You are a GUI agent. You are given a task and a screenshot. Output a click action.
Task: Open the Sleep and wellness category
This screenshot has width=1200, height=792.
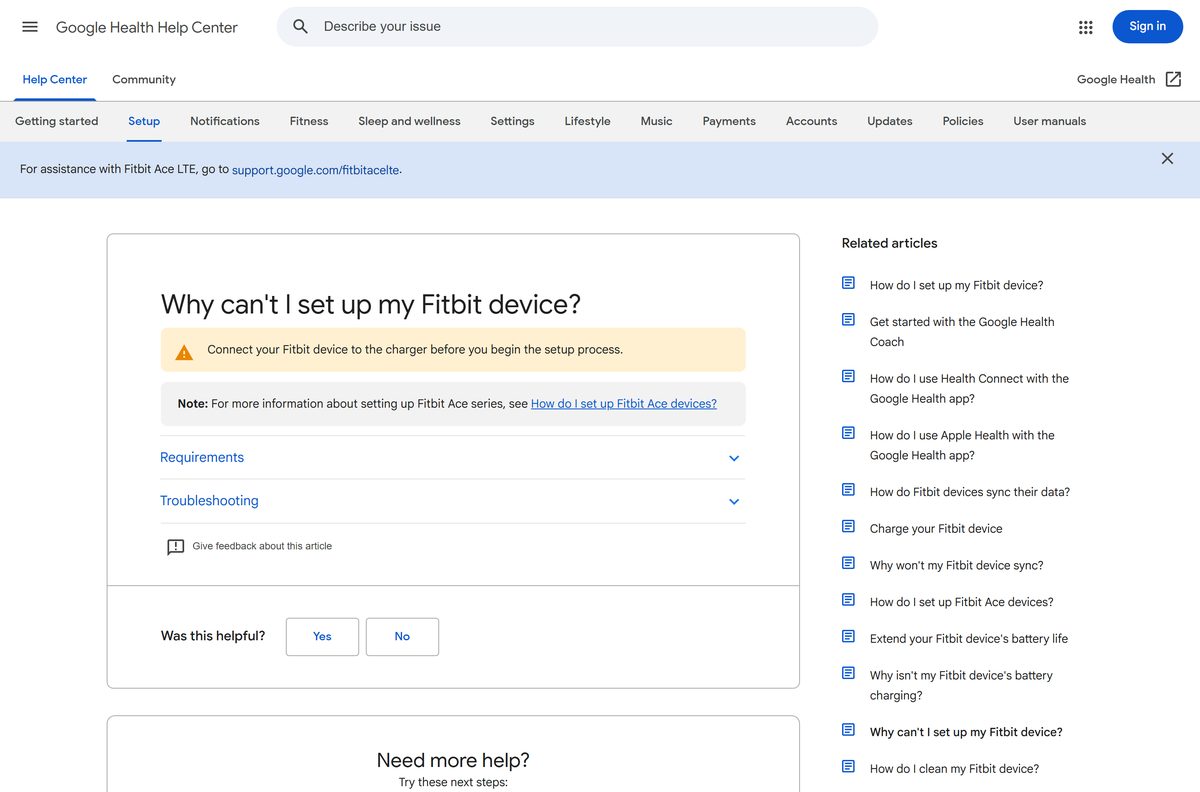(x=409, y=121)
